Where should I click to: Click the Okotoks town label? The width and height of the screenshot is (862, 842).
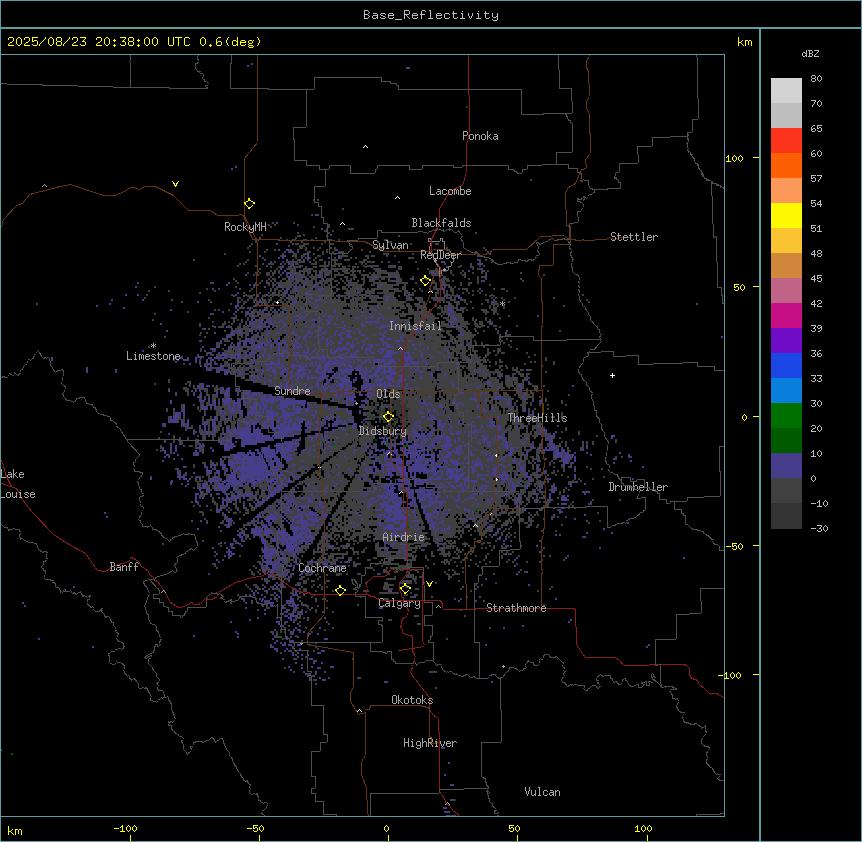click(x=412, y=700)
